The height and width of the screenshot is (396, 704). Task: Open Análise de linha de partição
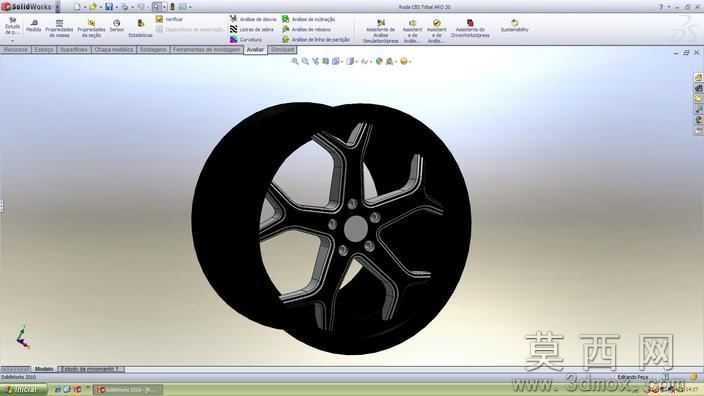[316, 40]
